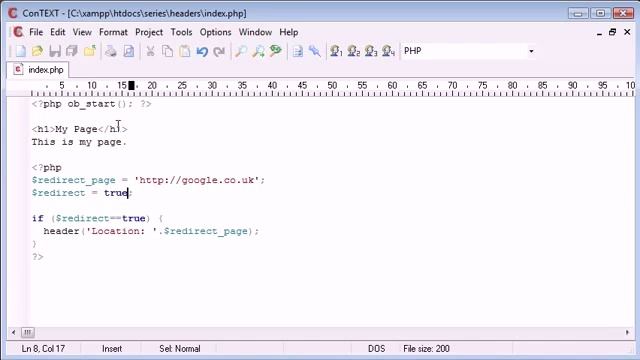
Task: Redo the last undone edit
Action: tap(219, 51)
